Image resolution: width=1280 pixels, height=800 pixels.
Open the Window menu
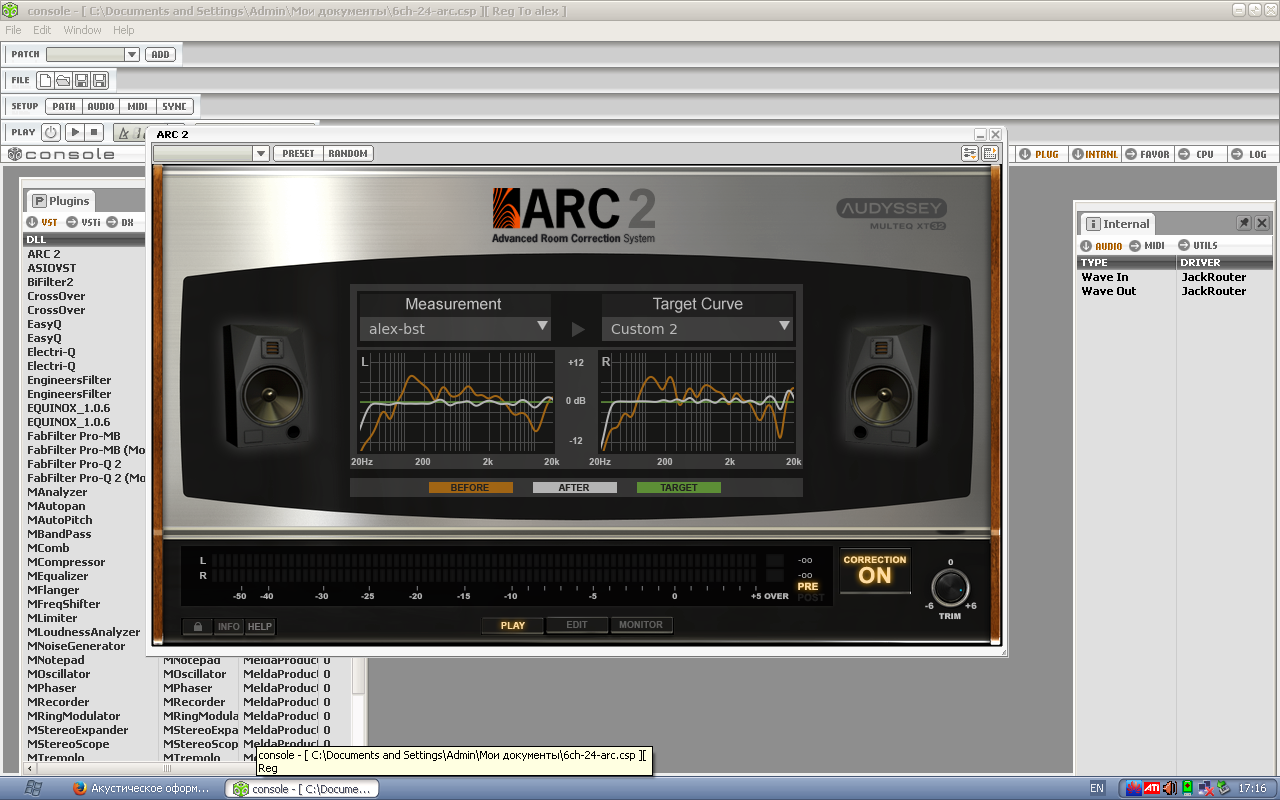(82, 30)
